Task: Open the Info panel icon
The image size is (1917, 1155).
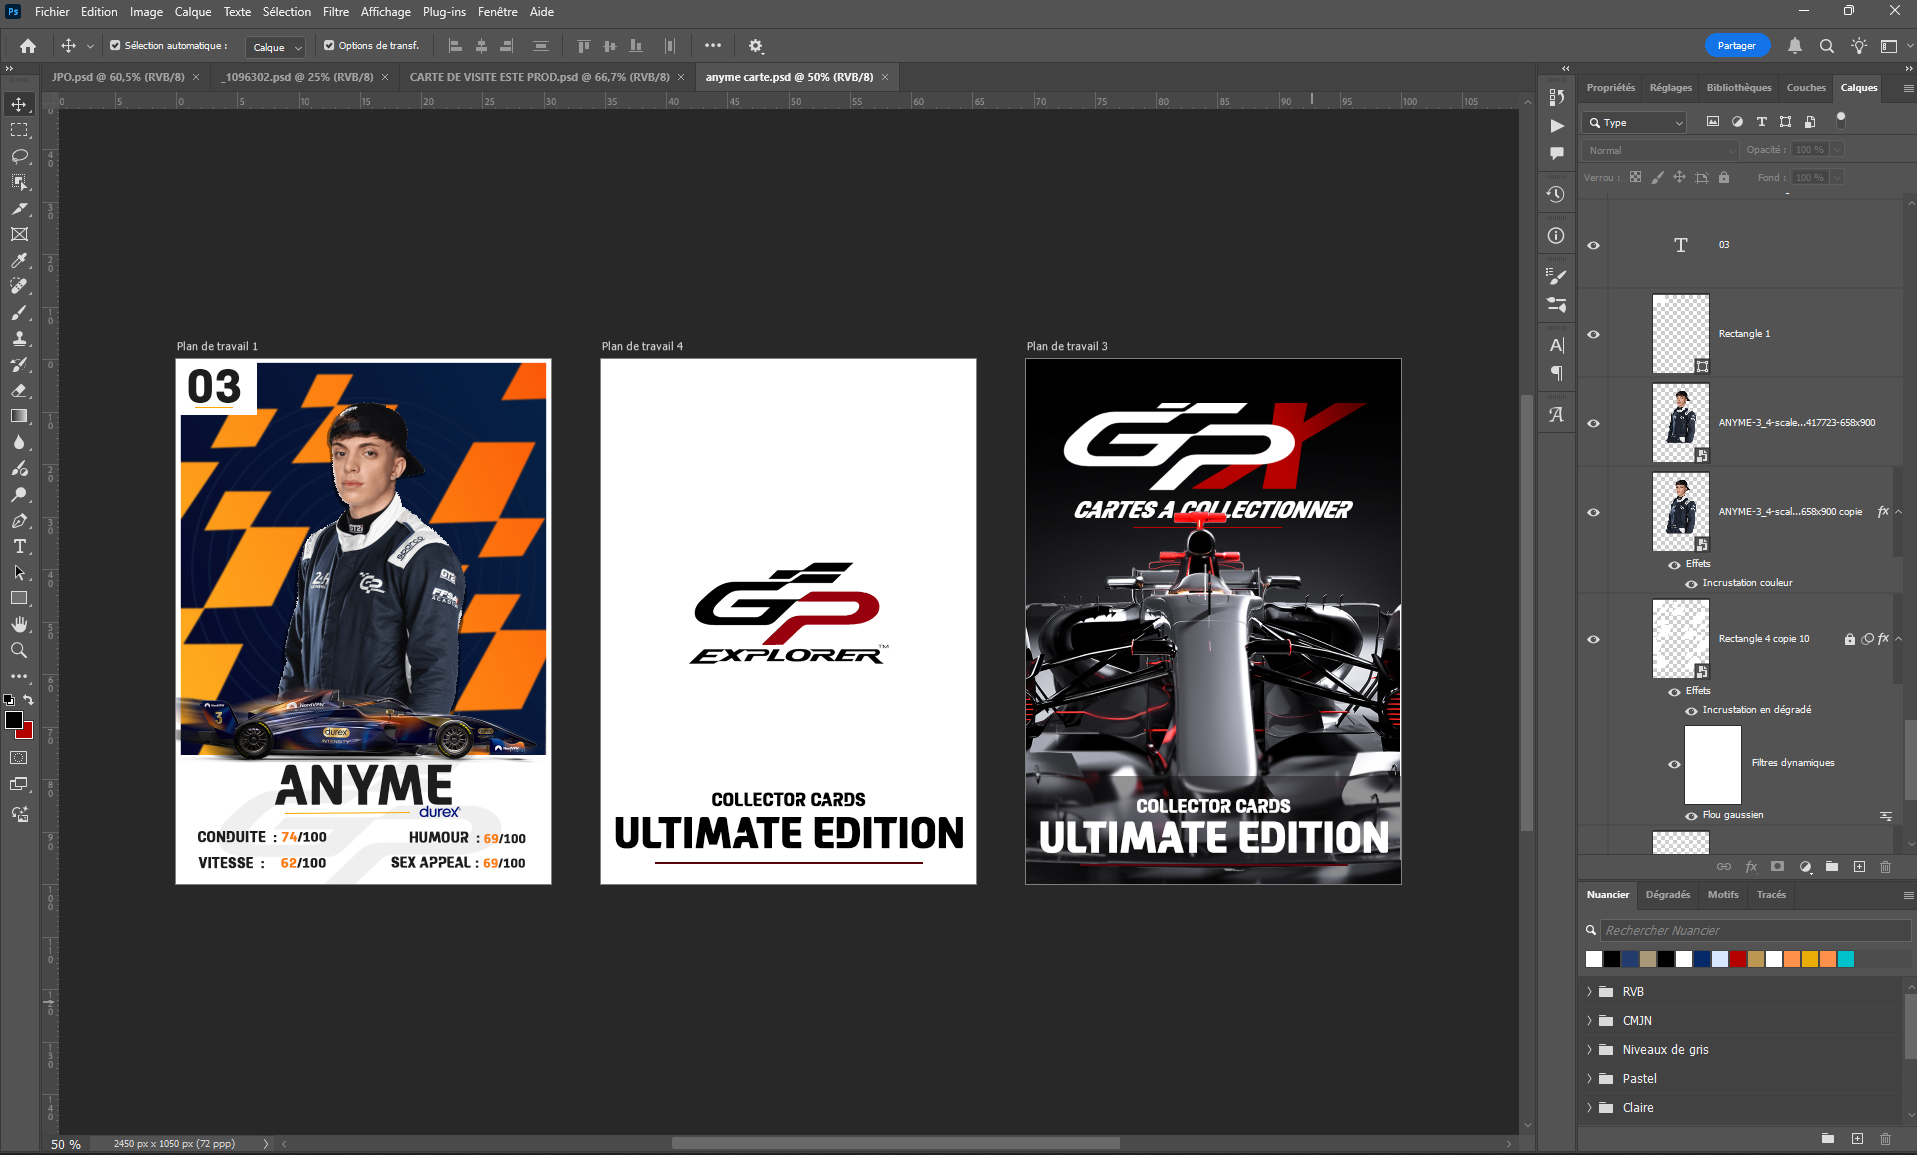Action: 1556,236
